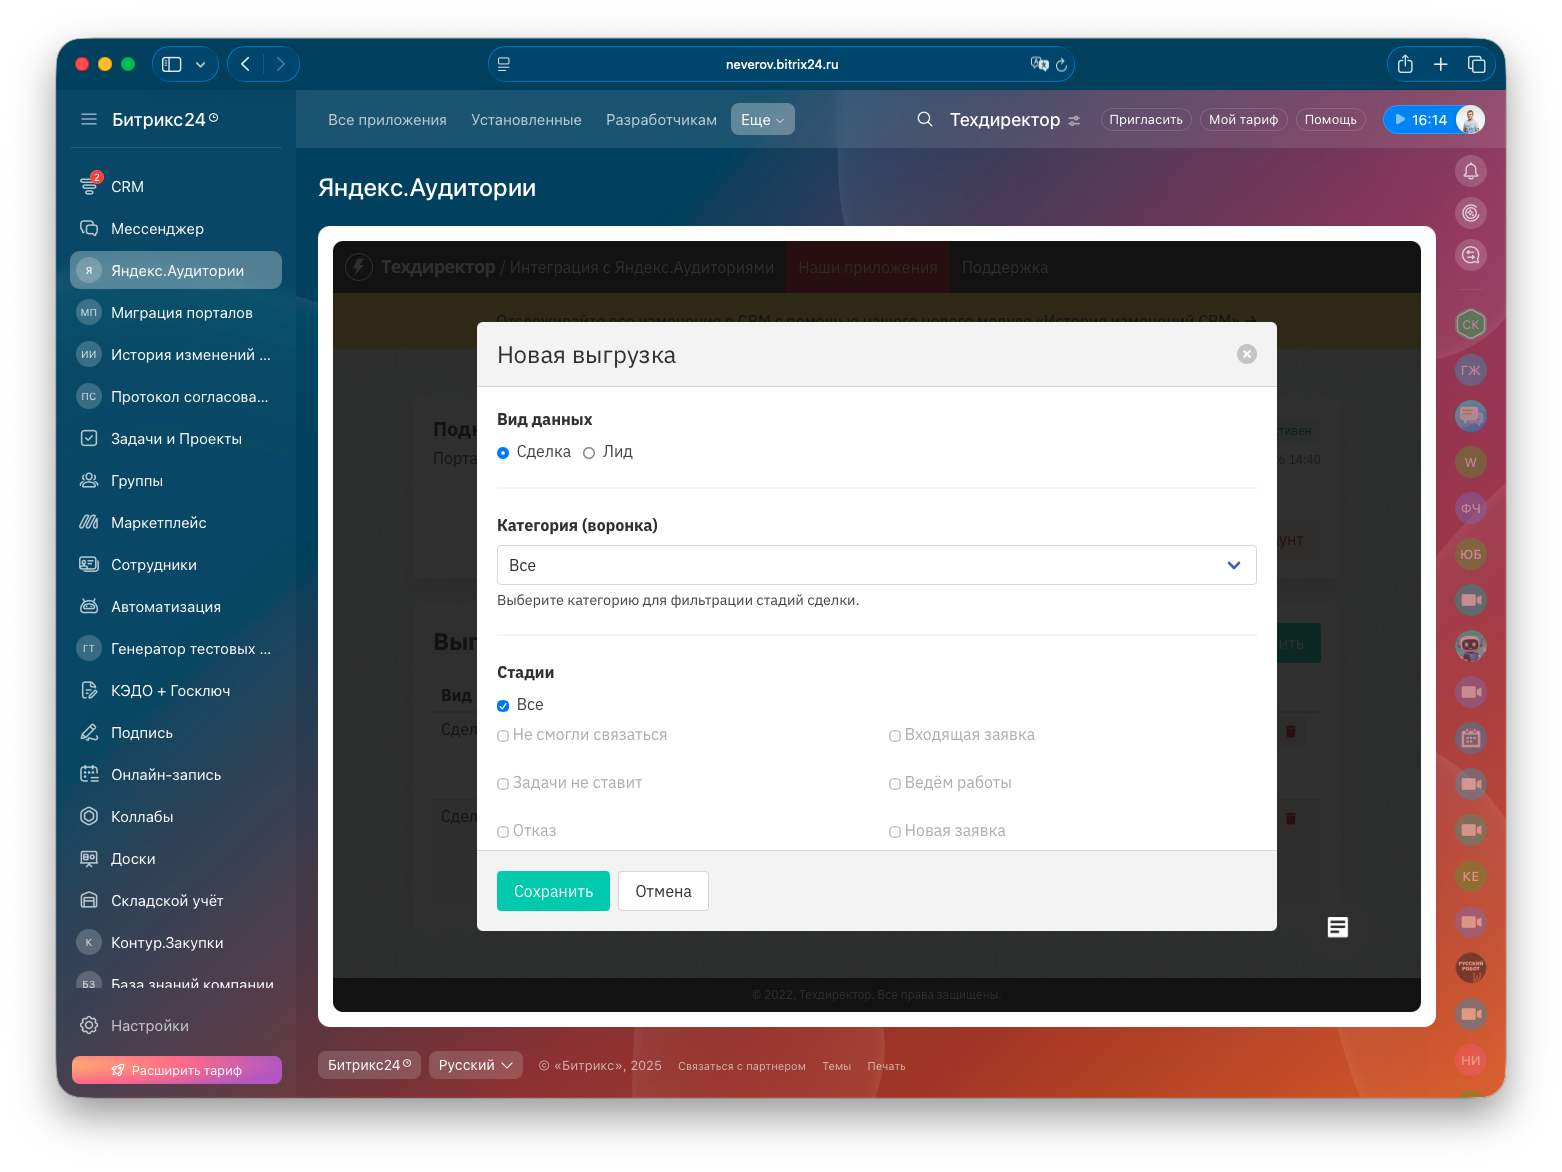Image resolution: width=1562 pixels, height=1172 pixels.
Task: Open a new Safari tab with plus icon
Action: 1441,64
